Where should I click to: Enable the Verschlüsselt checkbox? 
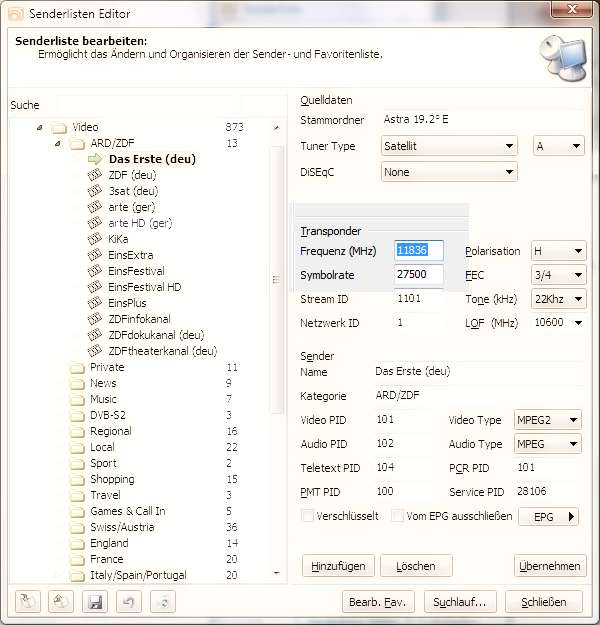click(x=308, y=516)
